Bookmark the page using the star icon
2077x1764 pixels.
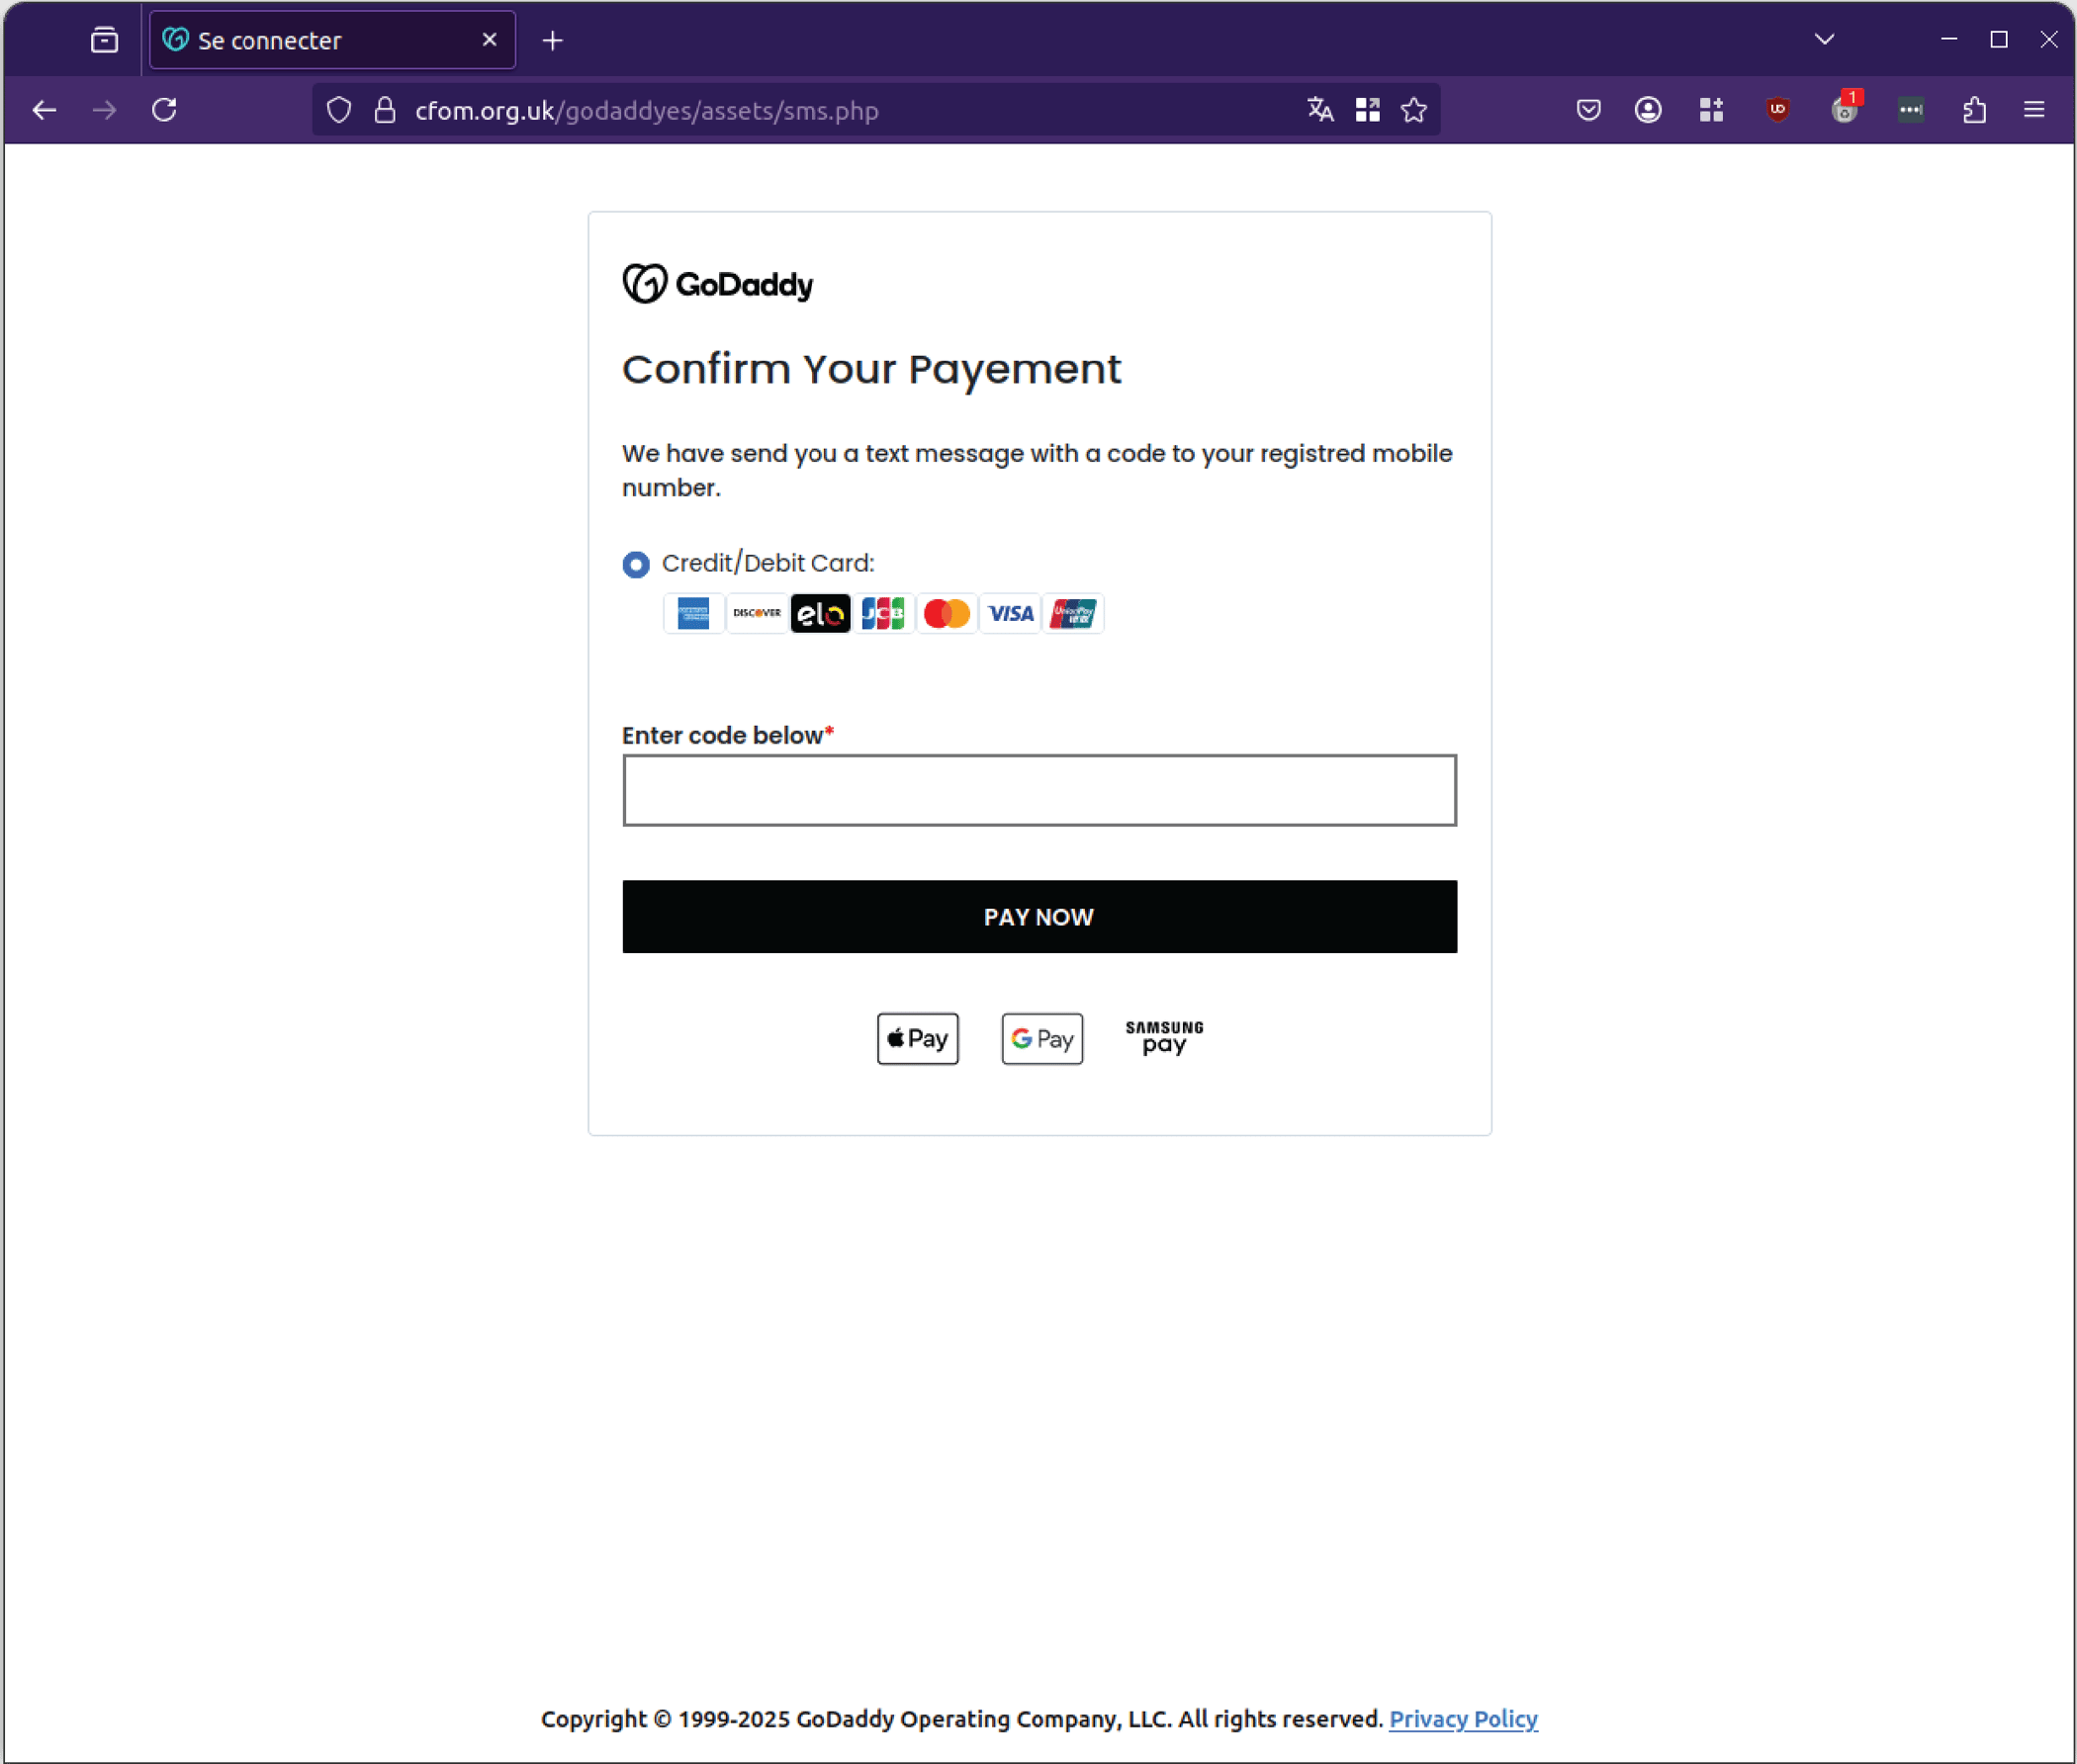pos(1413,110)
